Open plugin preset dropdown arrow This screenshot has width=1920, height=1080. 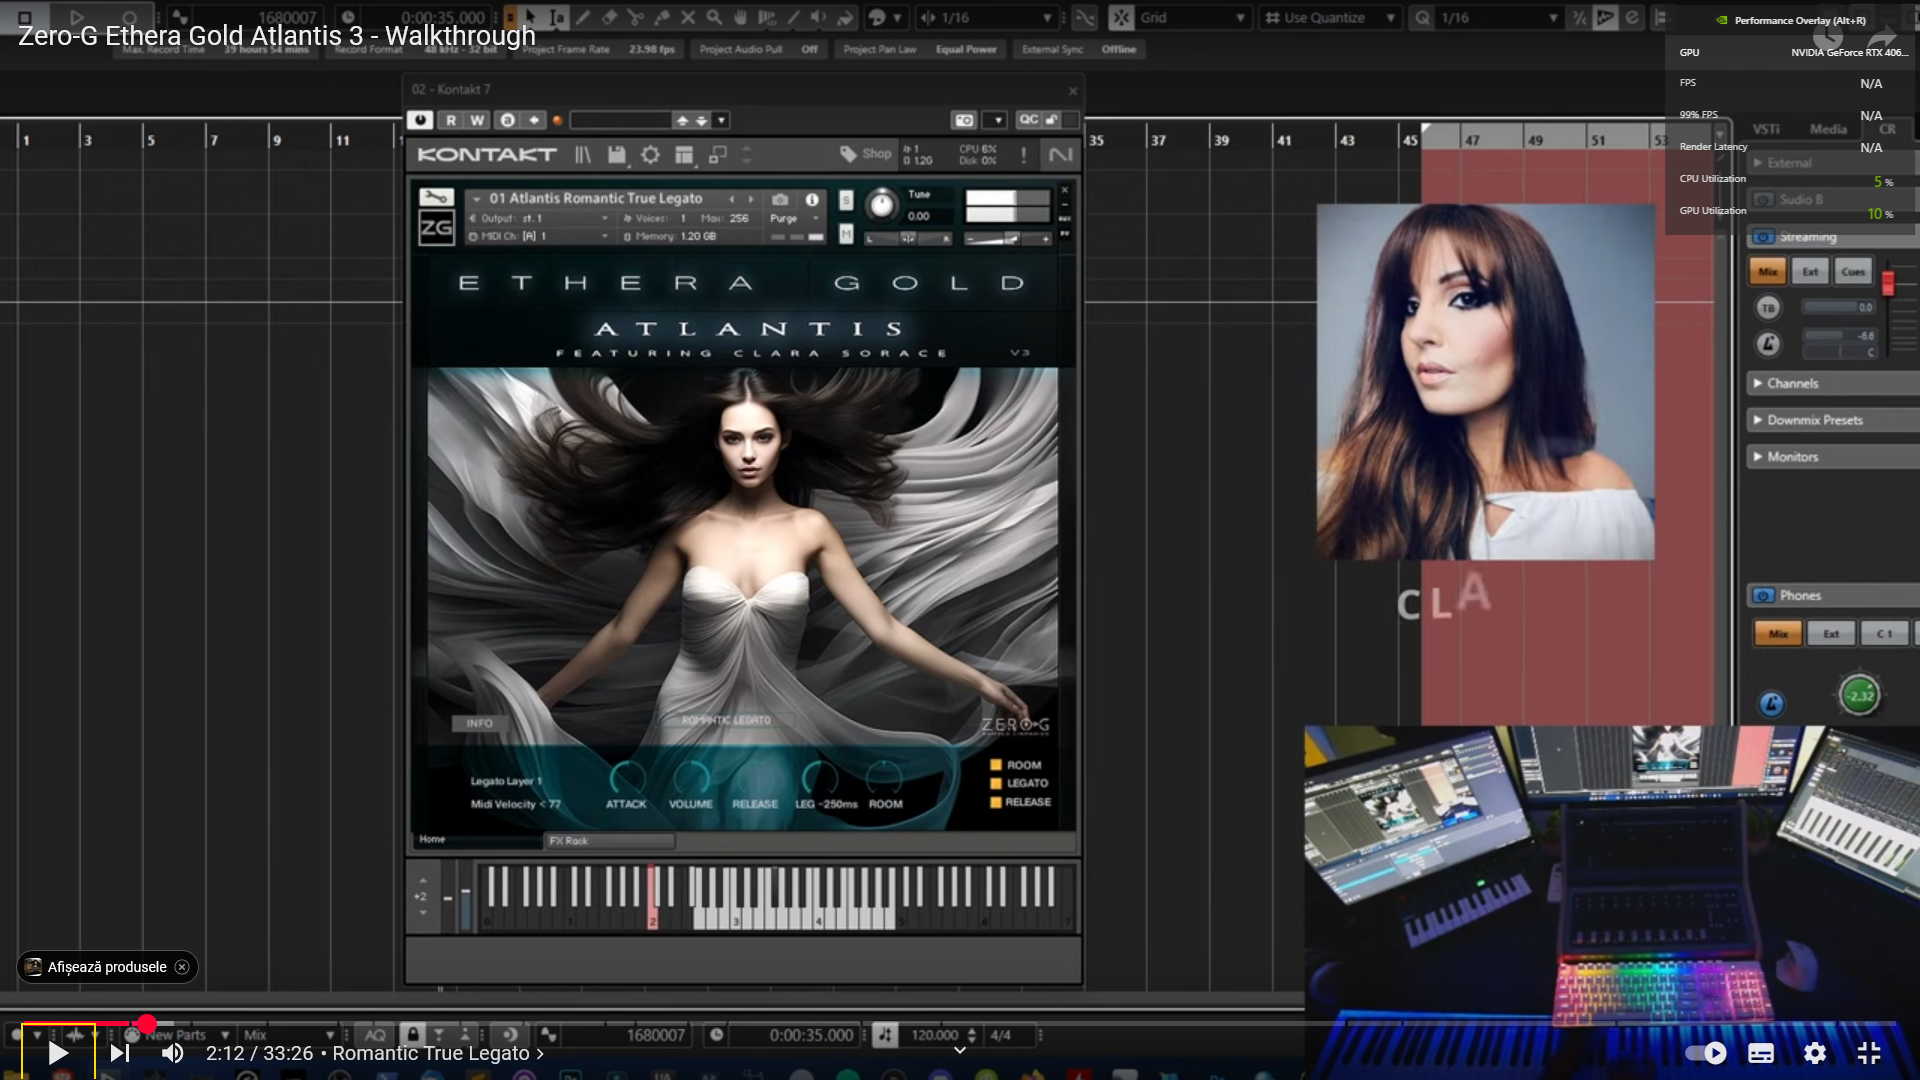coord(721,120)
